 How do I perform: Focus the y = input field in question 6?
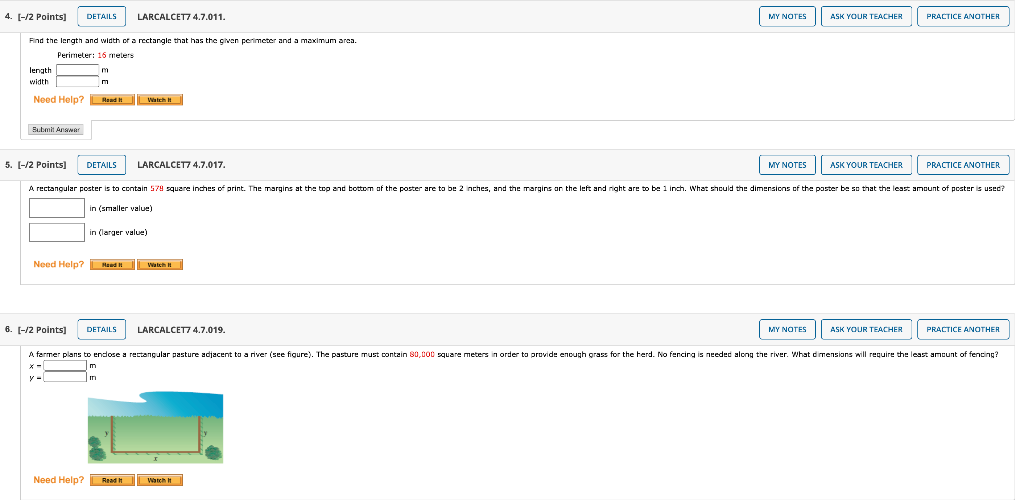65,377
